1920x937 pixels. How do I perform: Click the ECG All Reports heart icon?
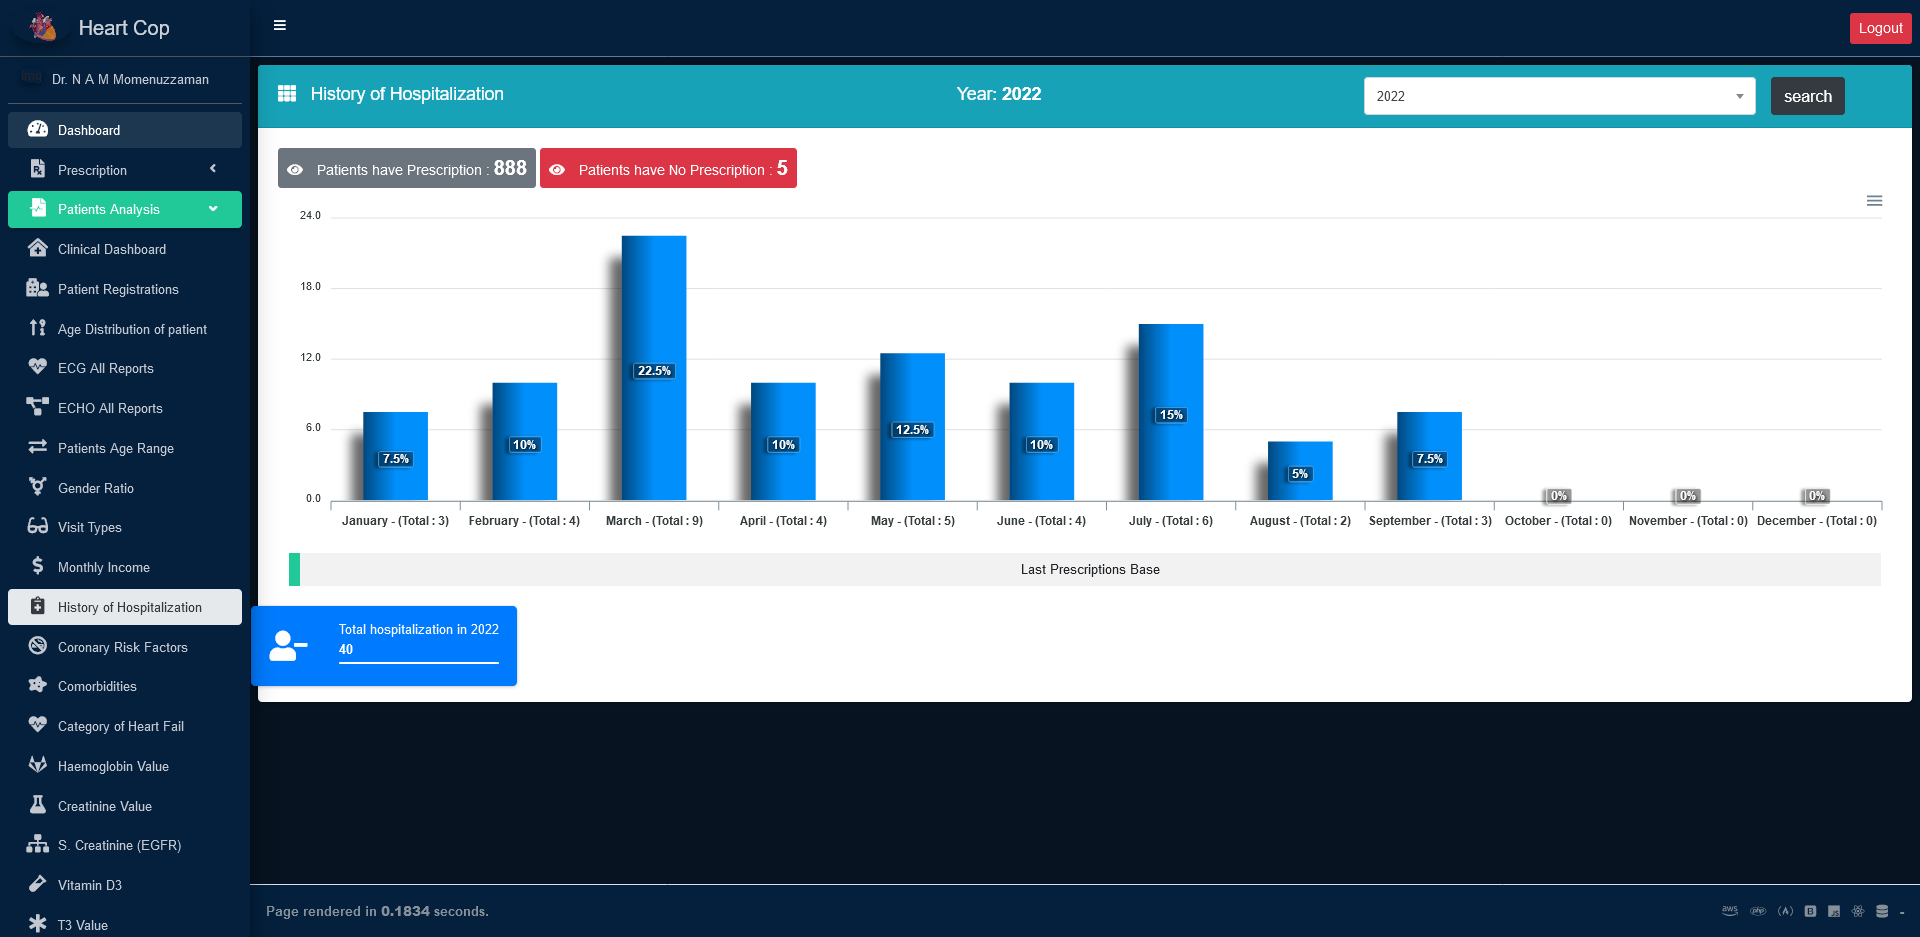pos(38,367)
